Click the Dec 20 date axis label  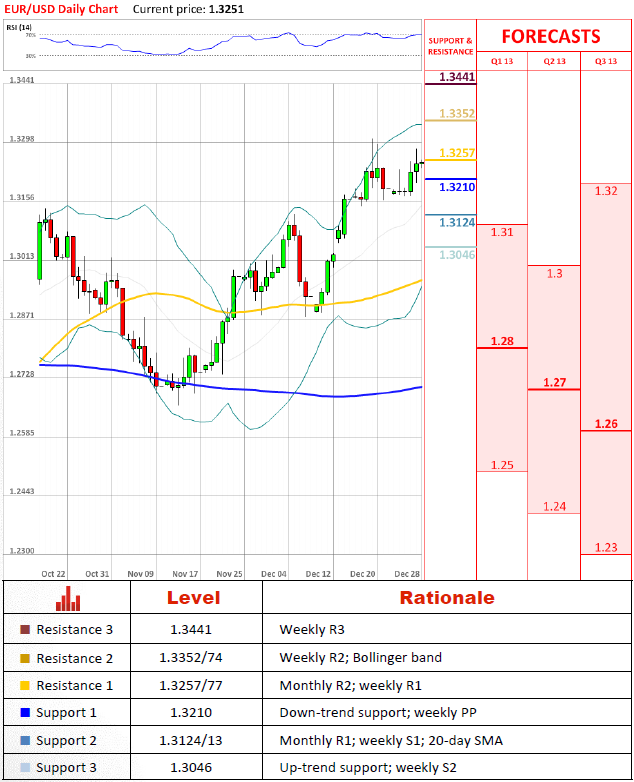[x=363, y=574]
